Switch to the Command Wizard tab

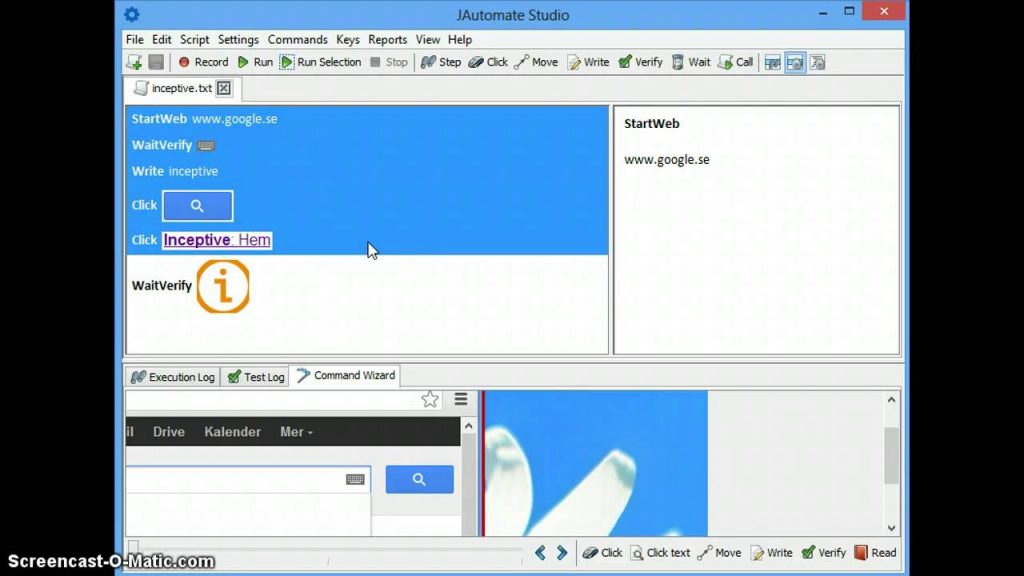[x=345, y=376]
